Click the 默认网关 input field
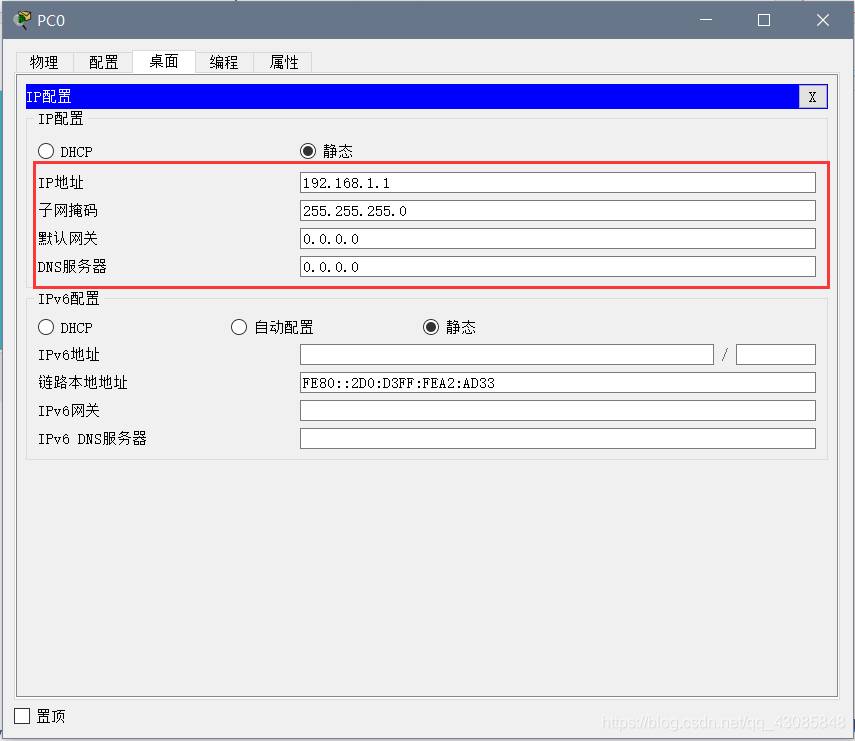Screen dimensions: 855x741 coord(558,239)
